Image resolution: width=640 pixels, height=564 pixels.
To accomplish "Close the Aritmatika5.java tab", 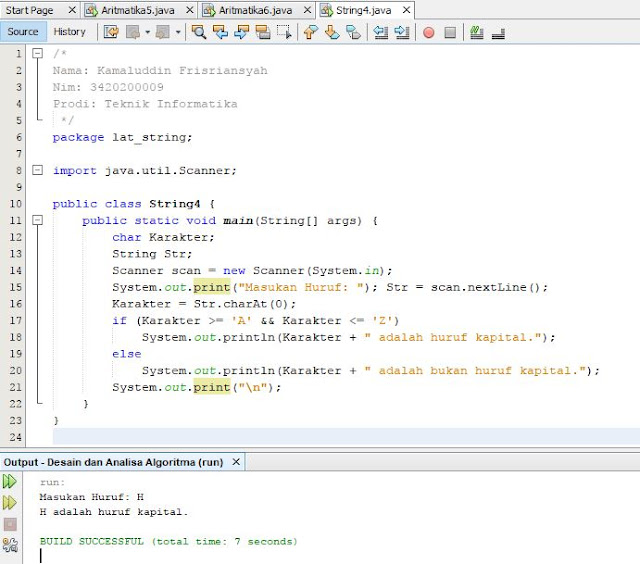I will 190,10.
